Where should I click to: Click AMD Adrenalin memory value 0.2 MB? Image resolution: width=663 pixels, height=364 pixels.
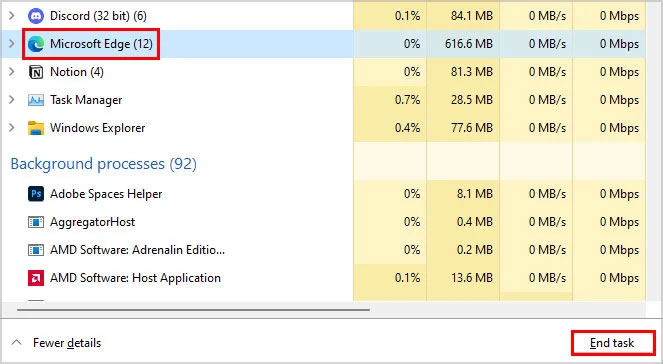coord(475,250)
